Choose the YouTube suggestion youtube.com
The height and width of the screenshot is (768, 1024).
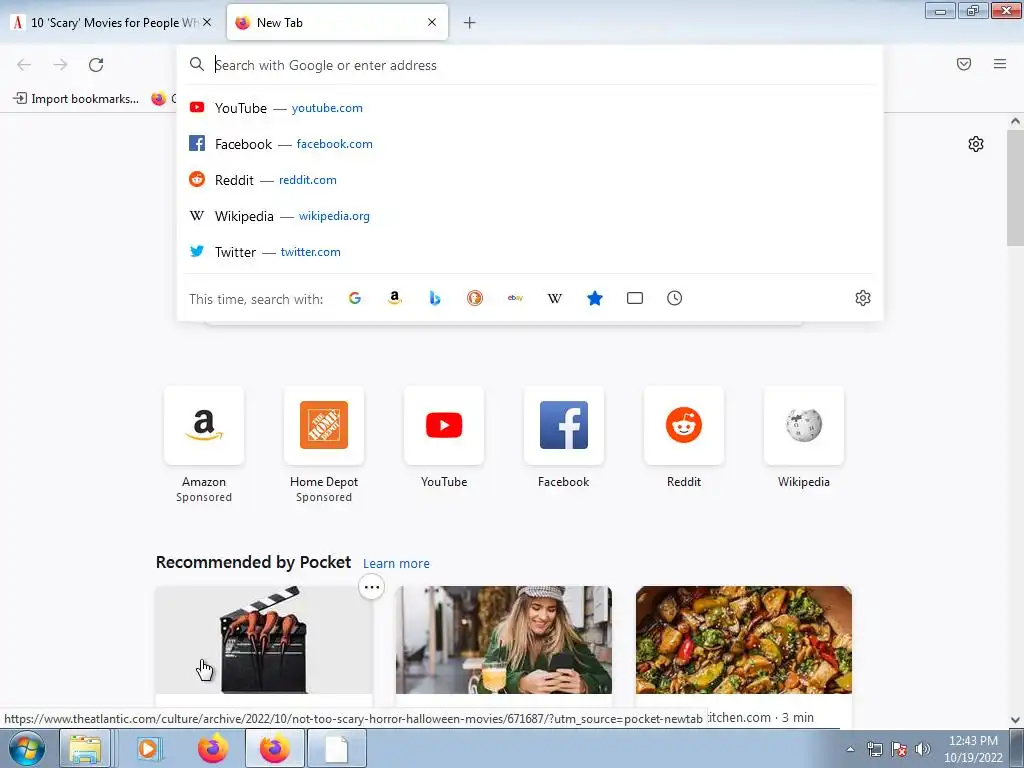529,108
